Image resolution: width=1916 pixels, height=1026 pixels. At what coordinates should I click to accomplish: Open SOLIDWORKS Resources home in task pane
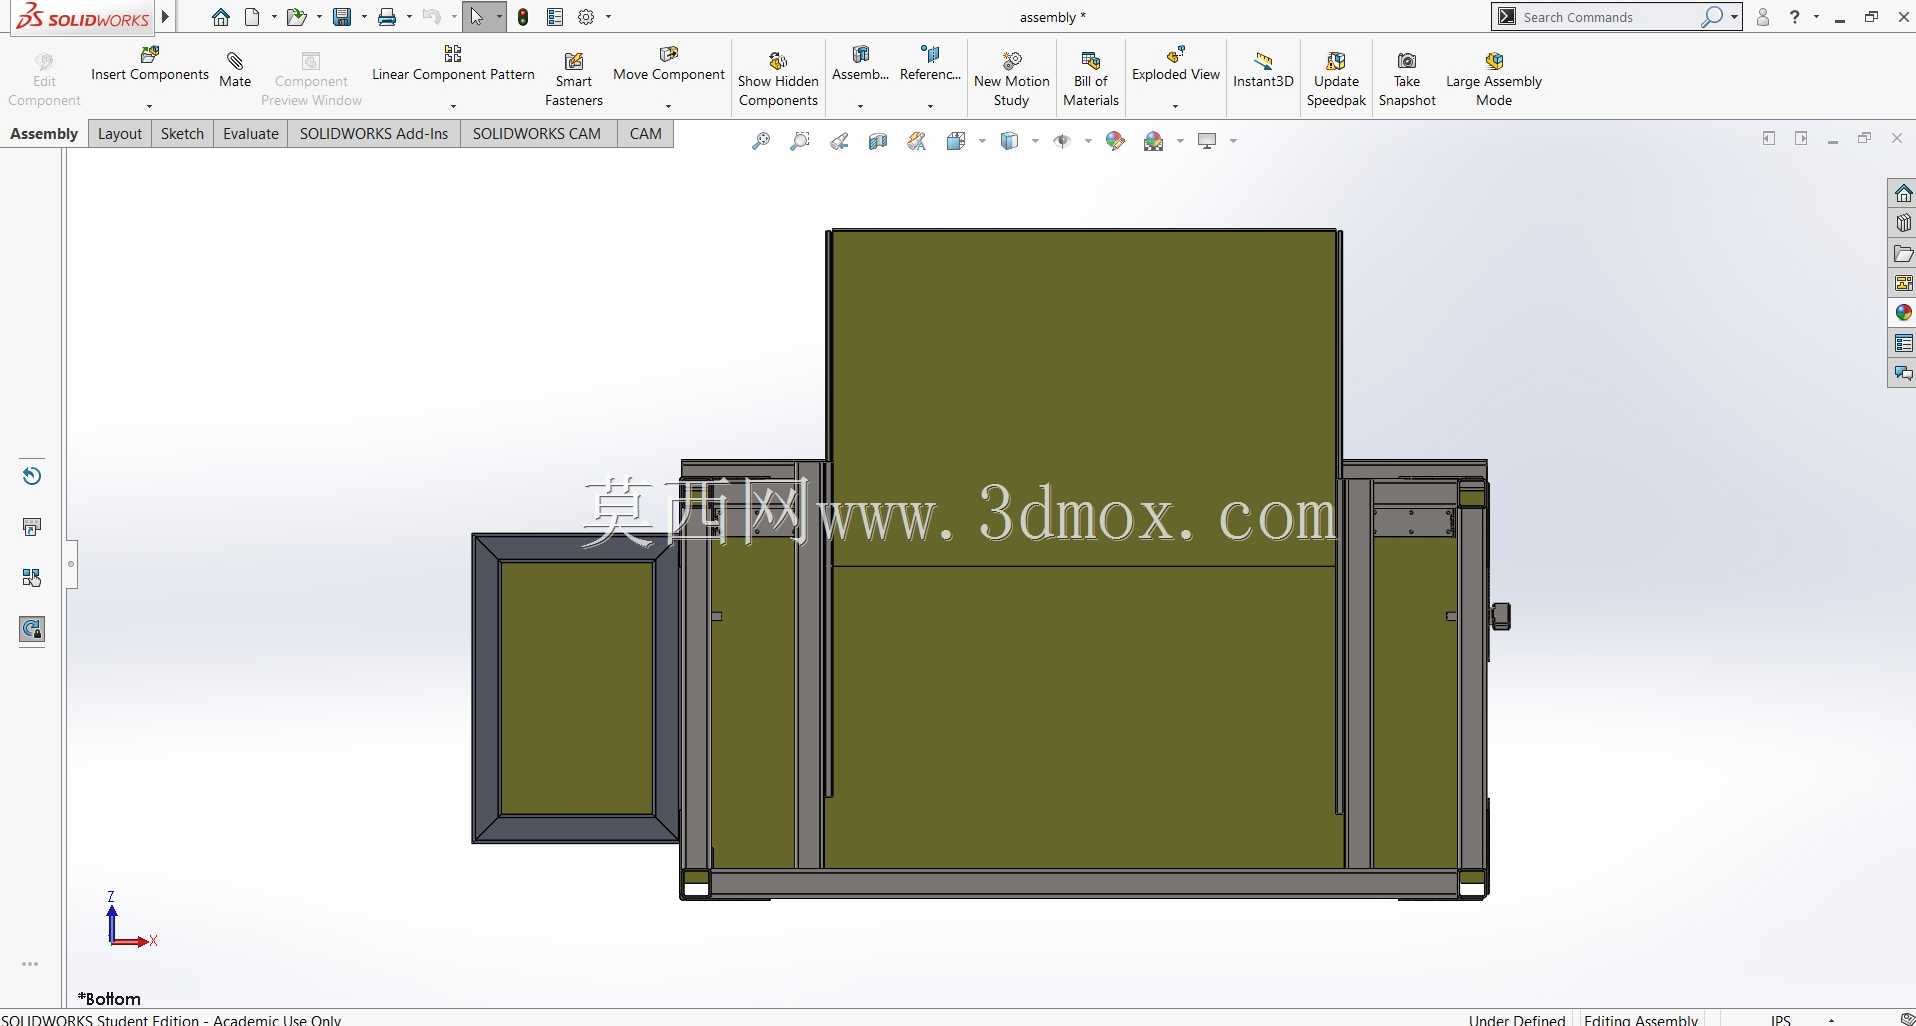1903,193
